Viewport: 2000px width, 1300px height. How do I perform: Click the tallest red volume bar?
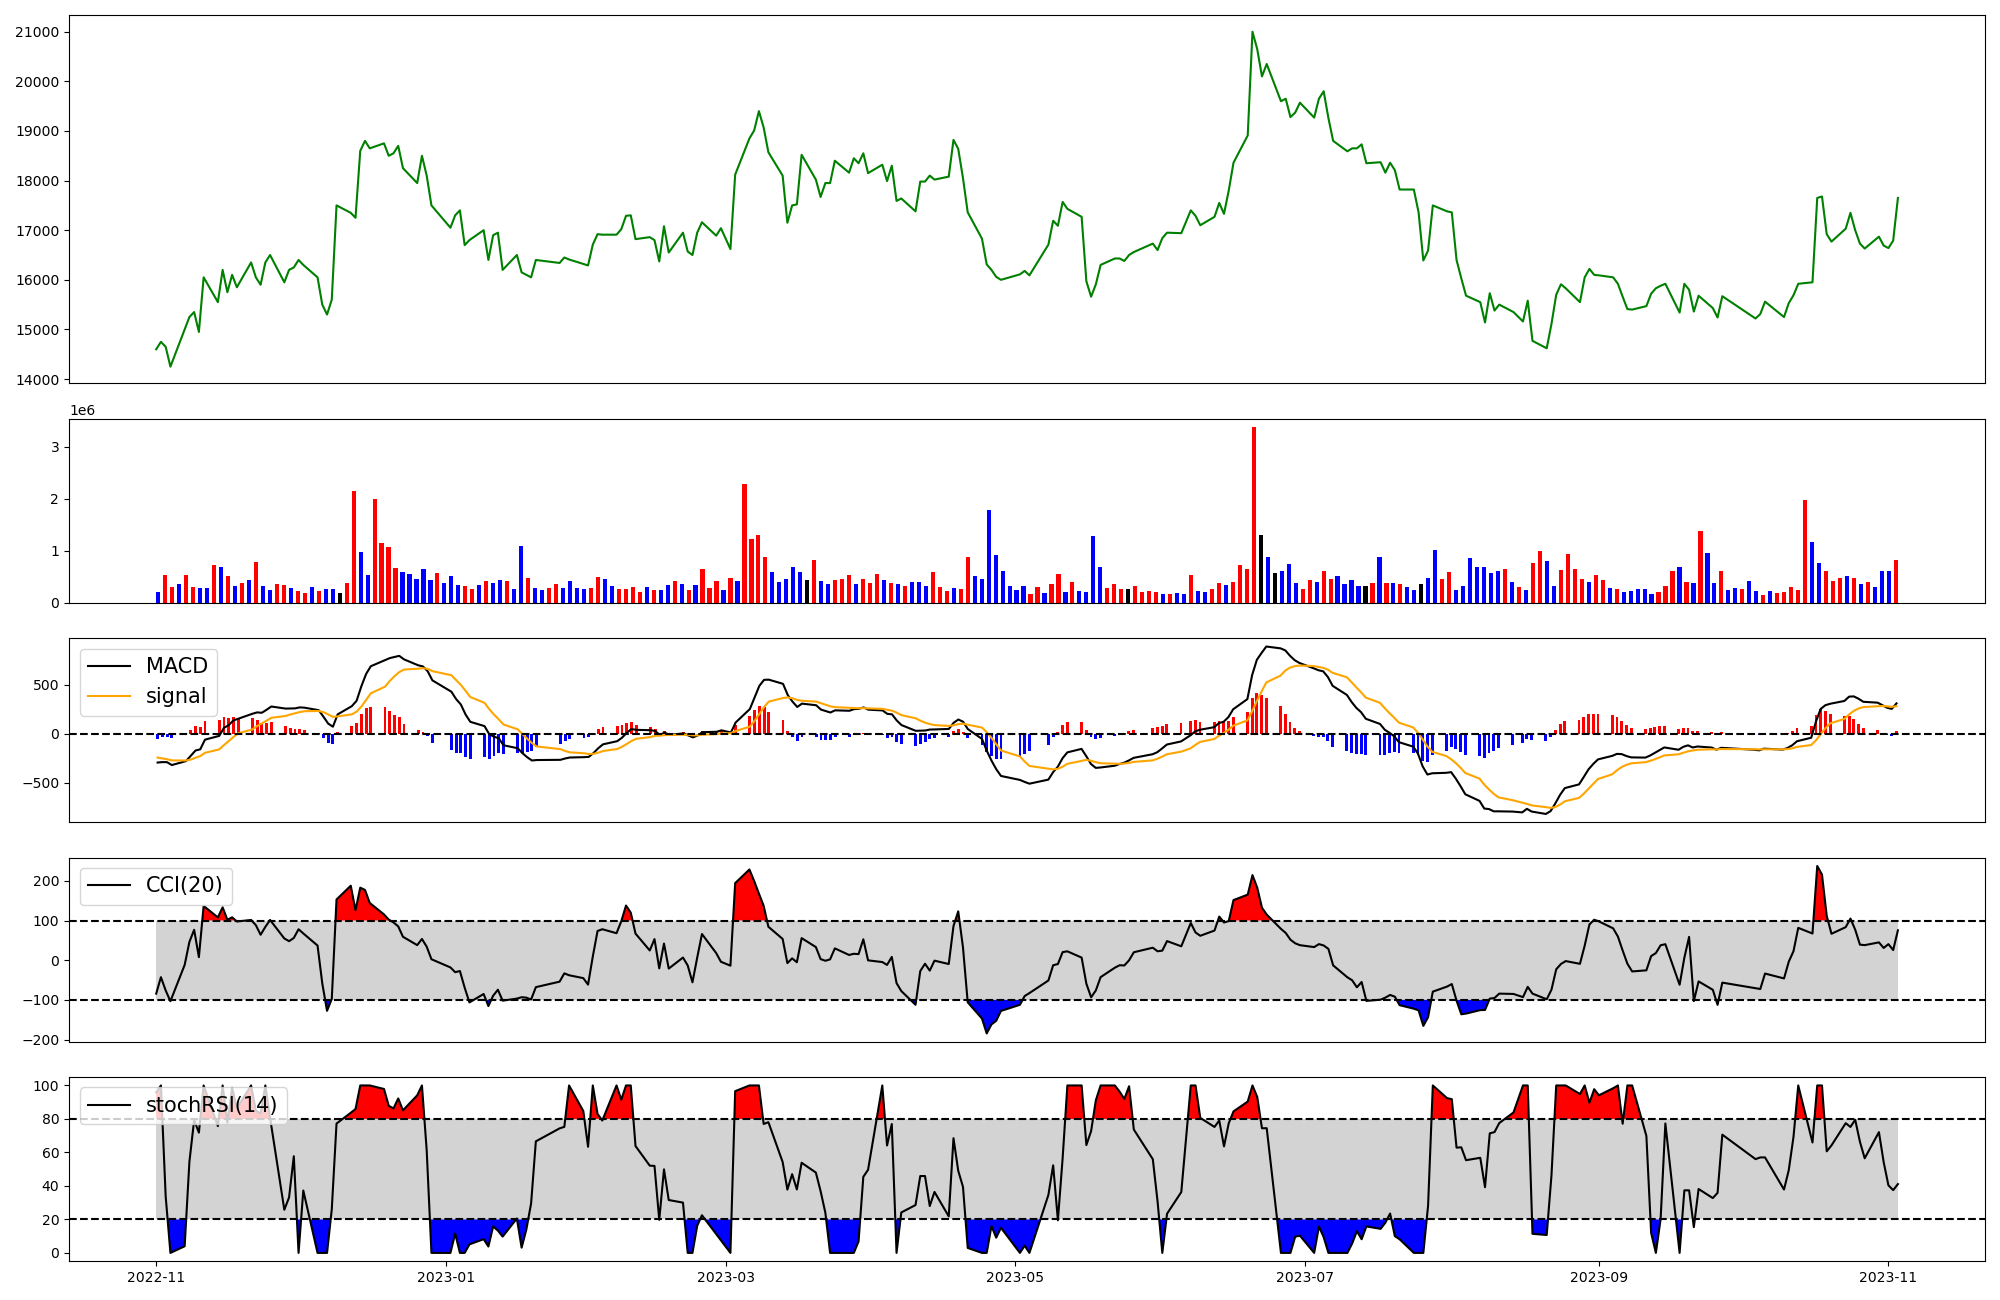tap(1254, 515)
